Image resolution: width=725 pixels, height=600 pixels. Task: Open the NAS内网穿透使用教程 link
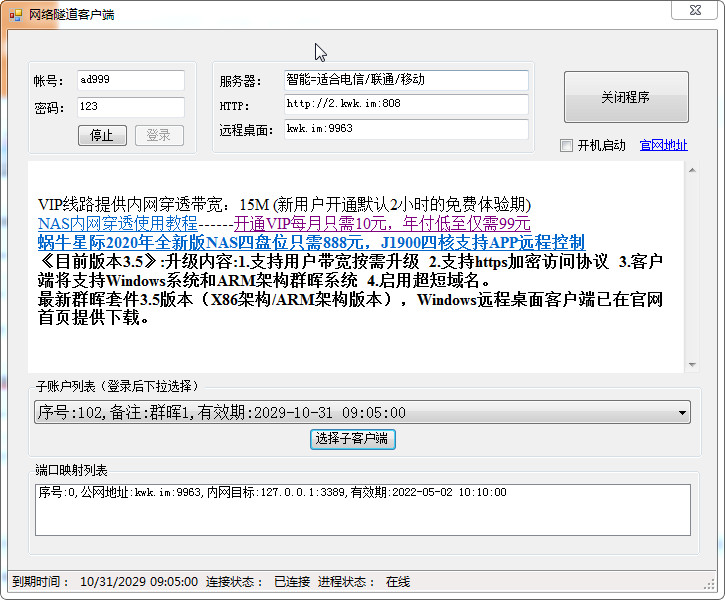point(118,223)
